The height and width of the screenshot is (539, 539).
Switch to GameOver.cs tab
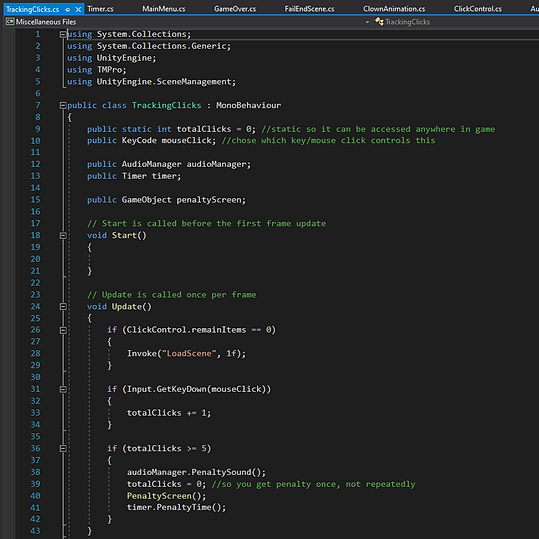(x=235, y=9)
